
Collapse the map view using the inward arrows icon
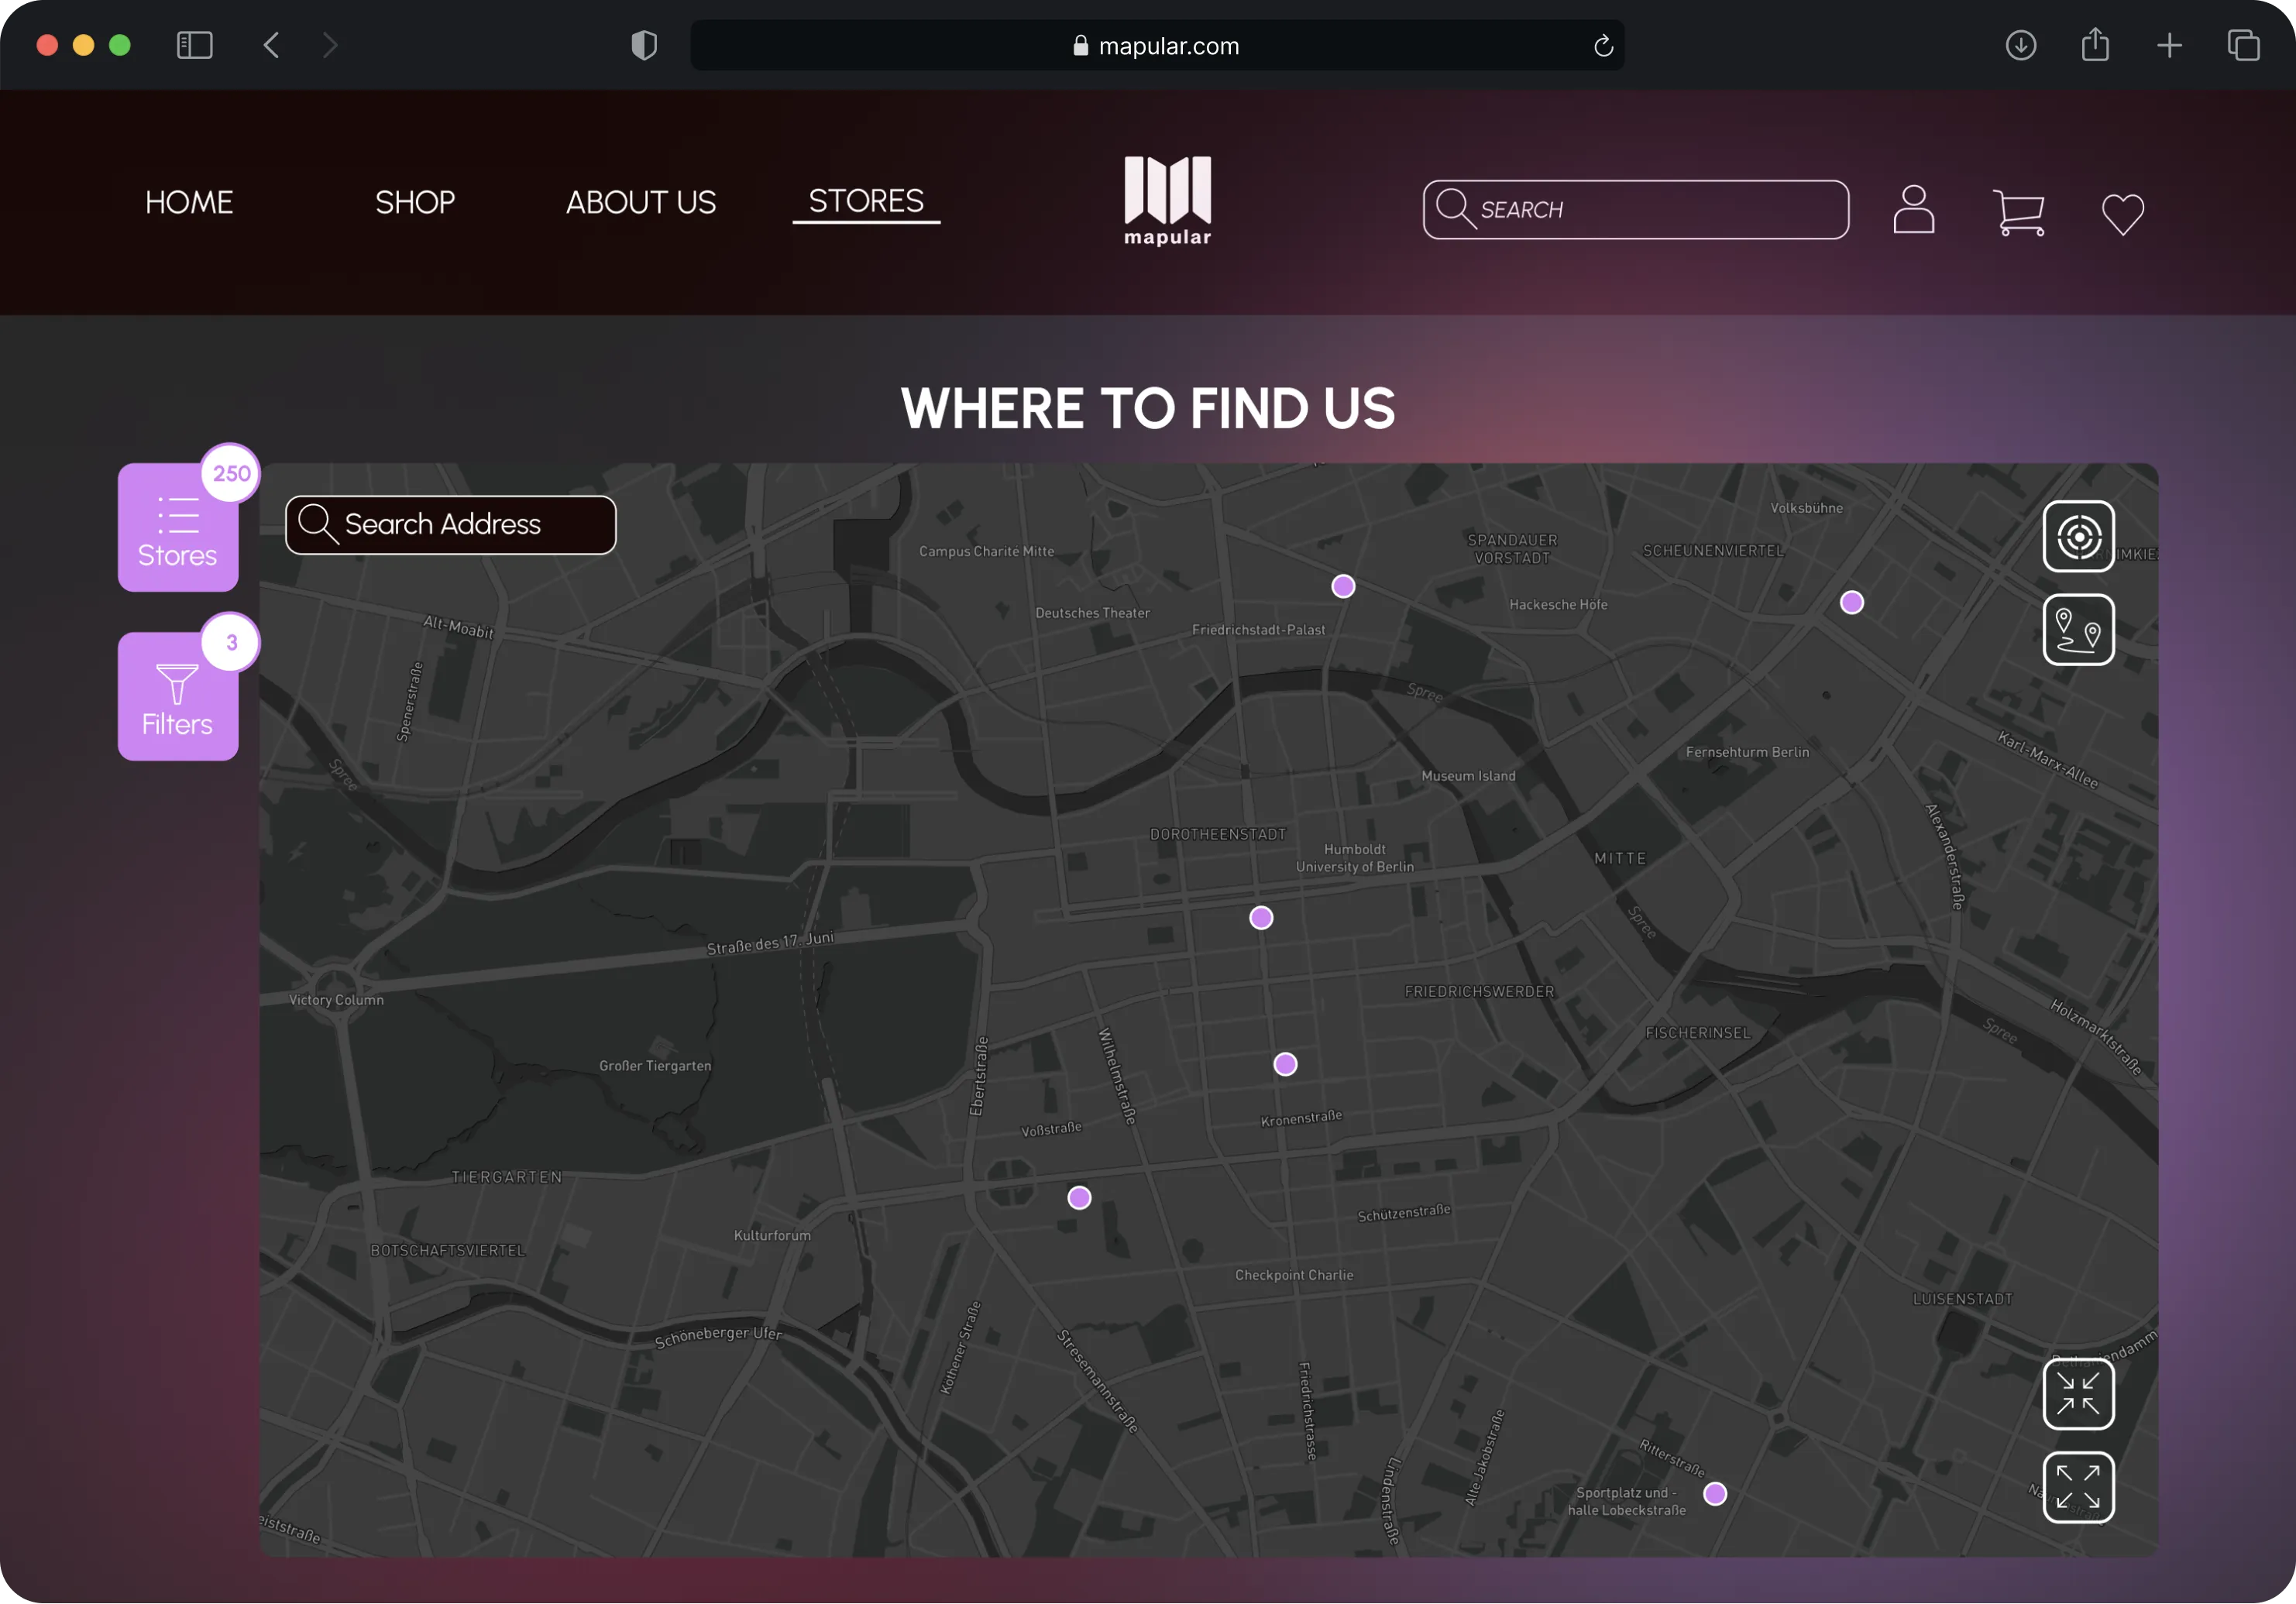point(2079,1394)
